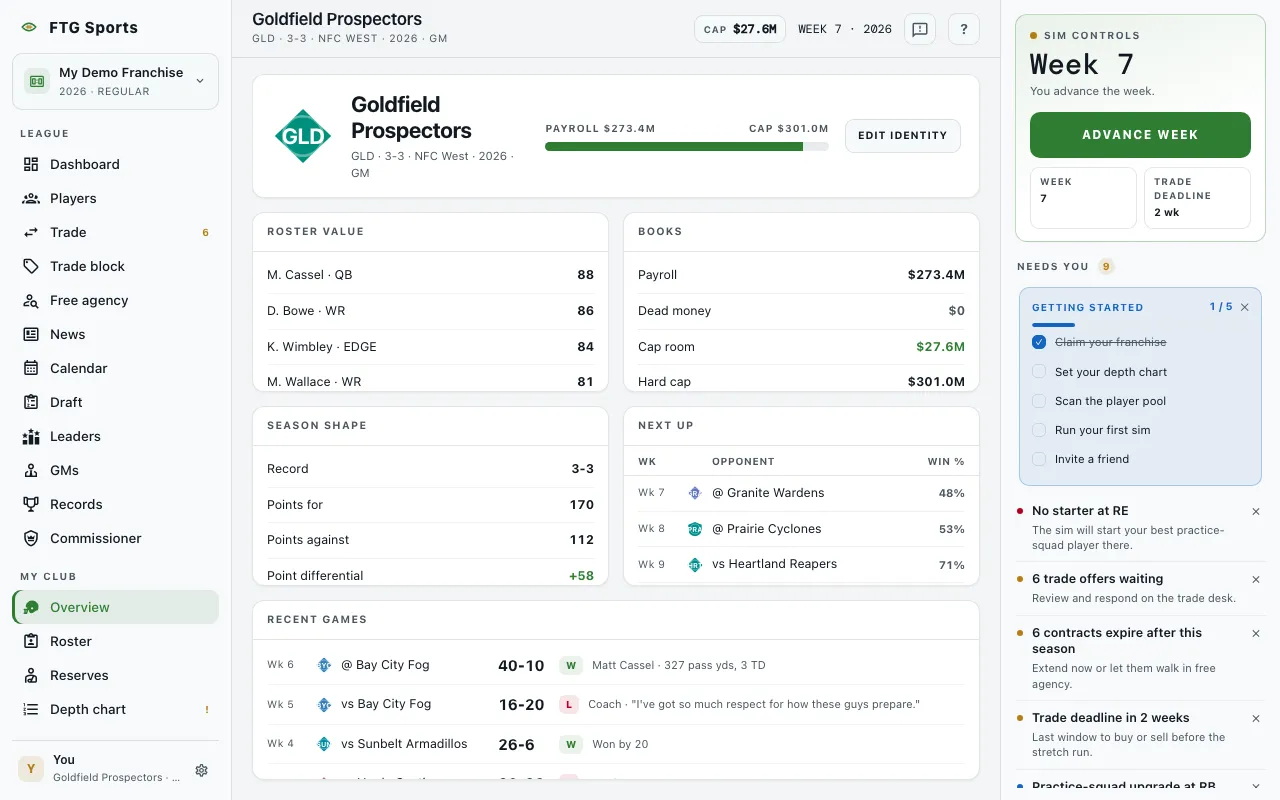Image resolution: width=1280 pixels, height=800 pixels.
Task: Click the Advance Week button
Action: pos(1140,135)
